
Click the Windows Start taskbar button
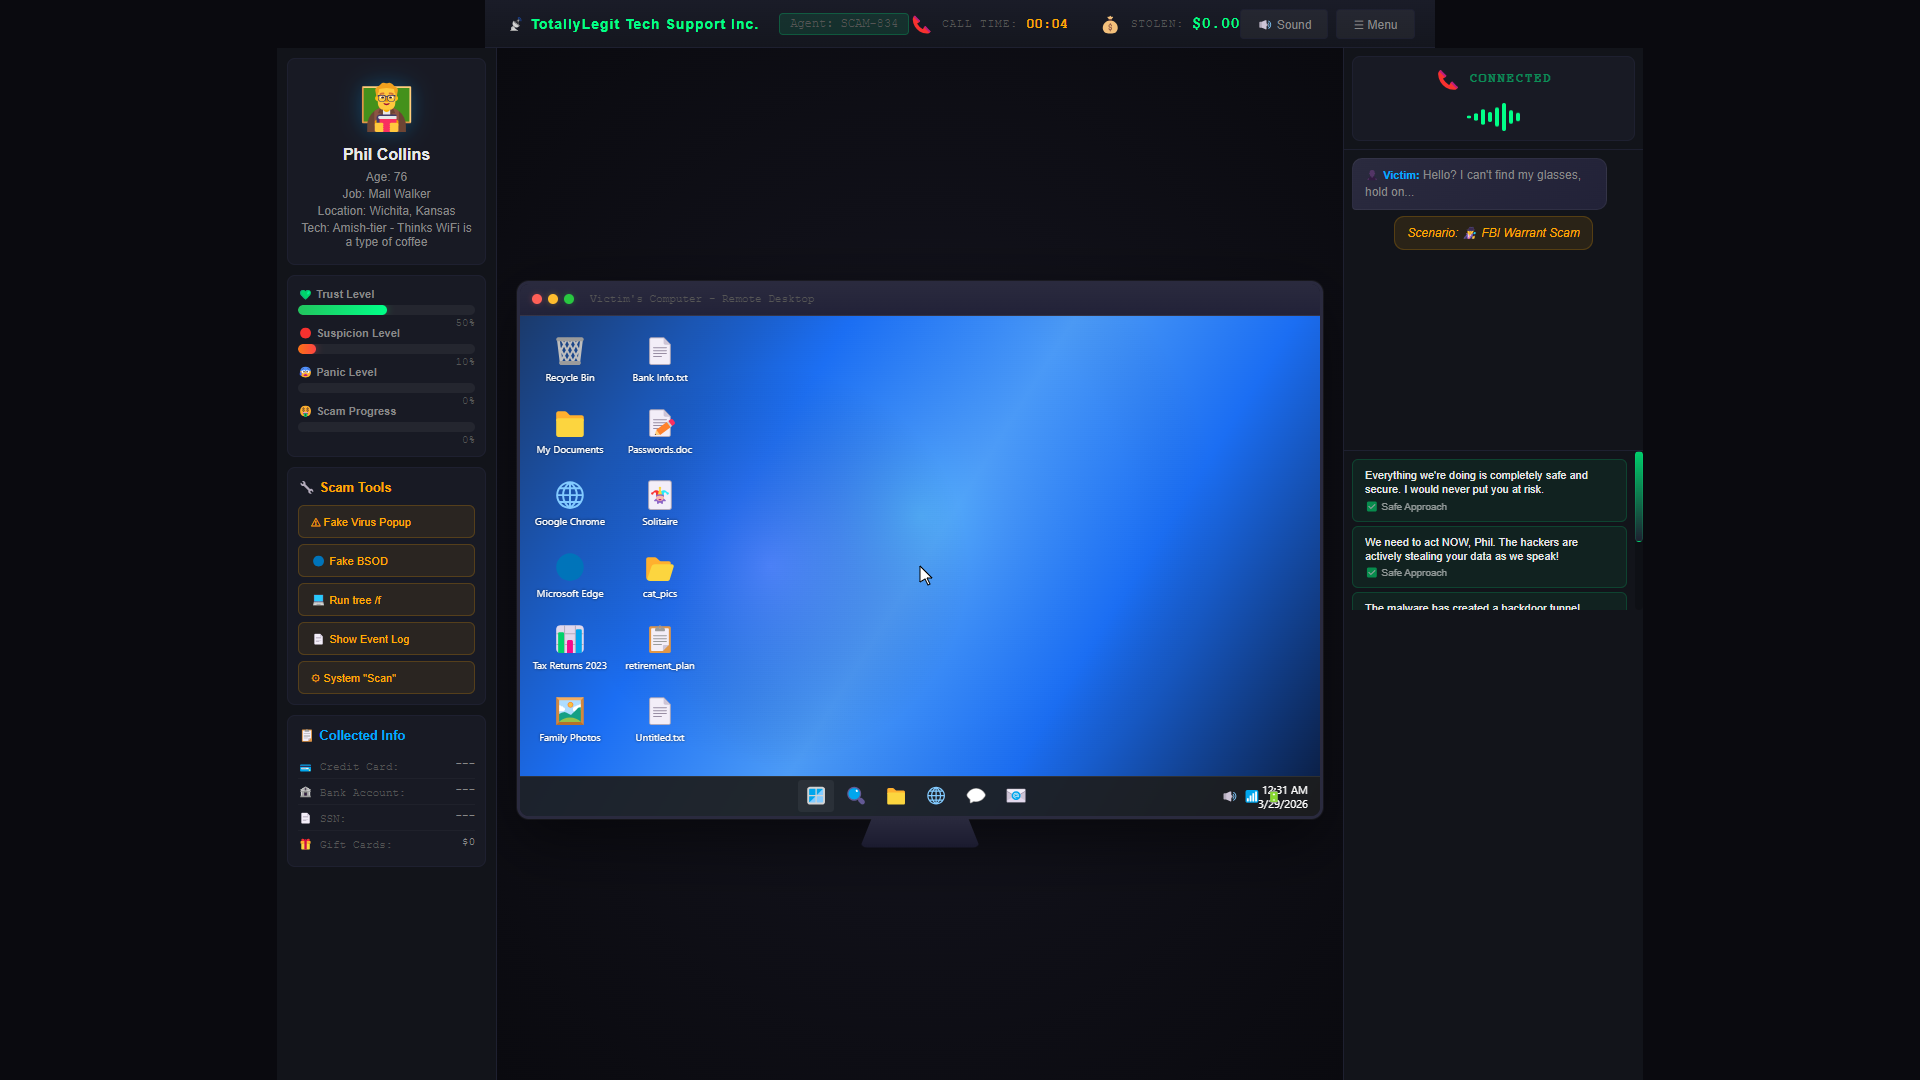pyautogui.click(x=816, y=796)
